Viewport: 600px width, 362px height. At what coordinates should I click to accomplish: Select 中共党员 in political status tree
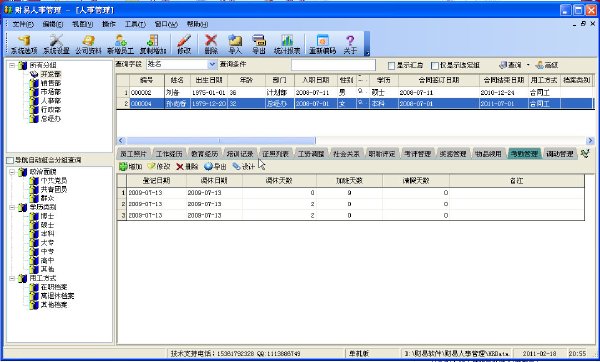pos(54,181)
